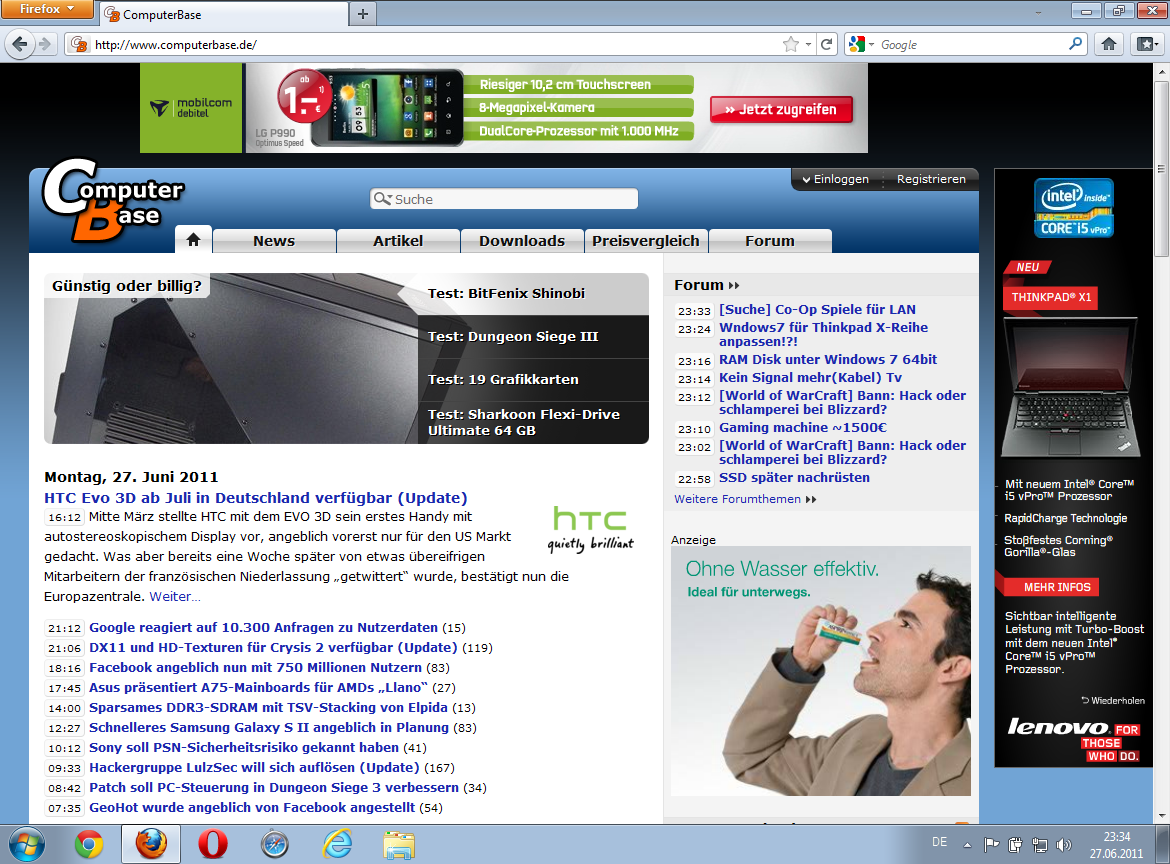Click the network tray icon
The image size is (1170, 864).
1039,845
